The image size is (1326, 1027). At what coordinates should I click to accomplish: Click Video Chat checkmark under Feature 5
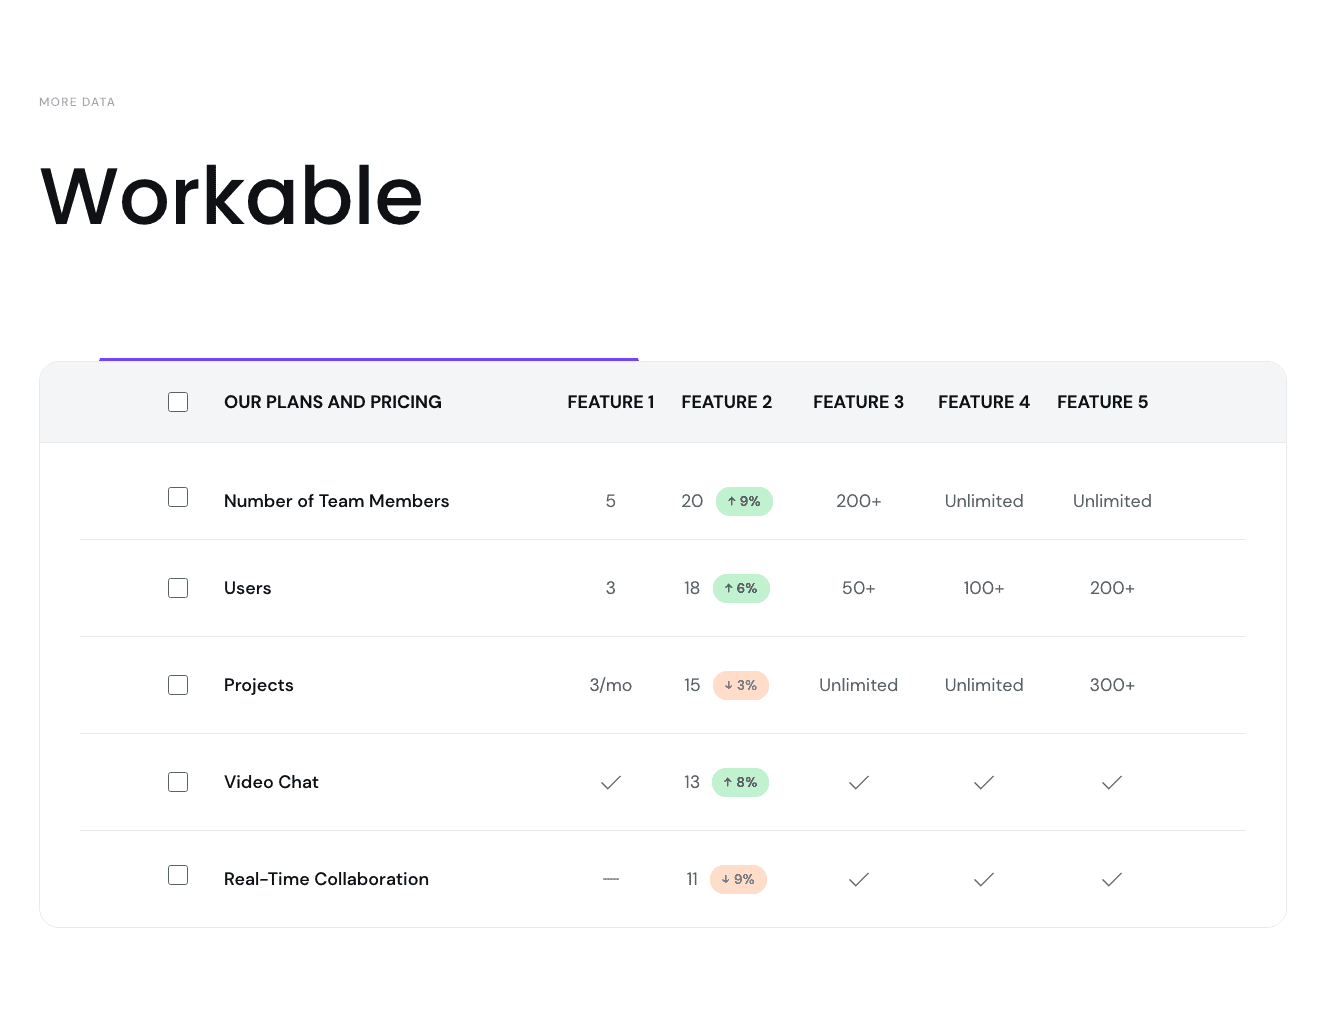[1112, 782]
